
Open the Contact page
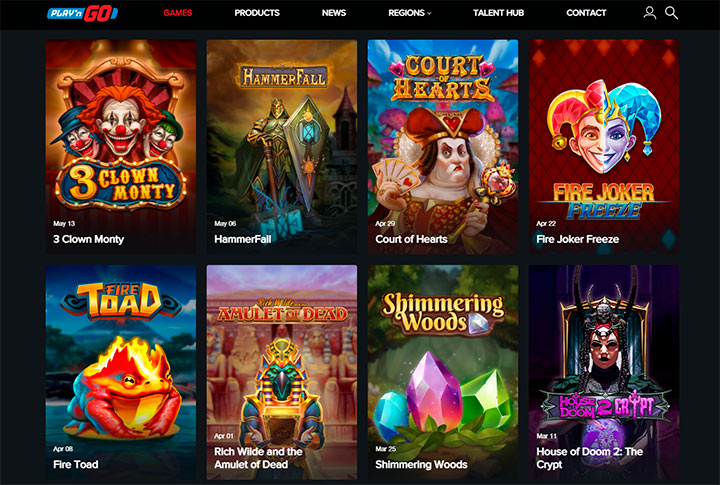tap(586, 13)
